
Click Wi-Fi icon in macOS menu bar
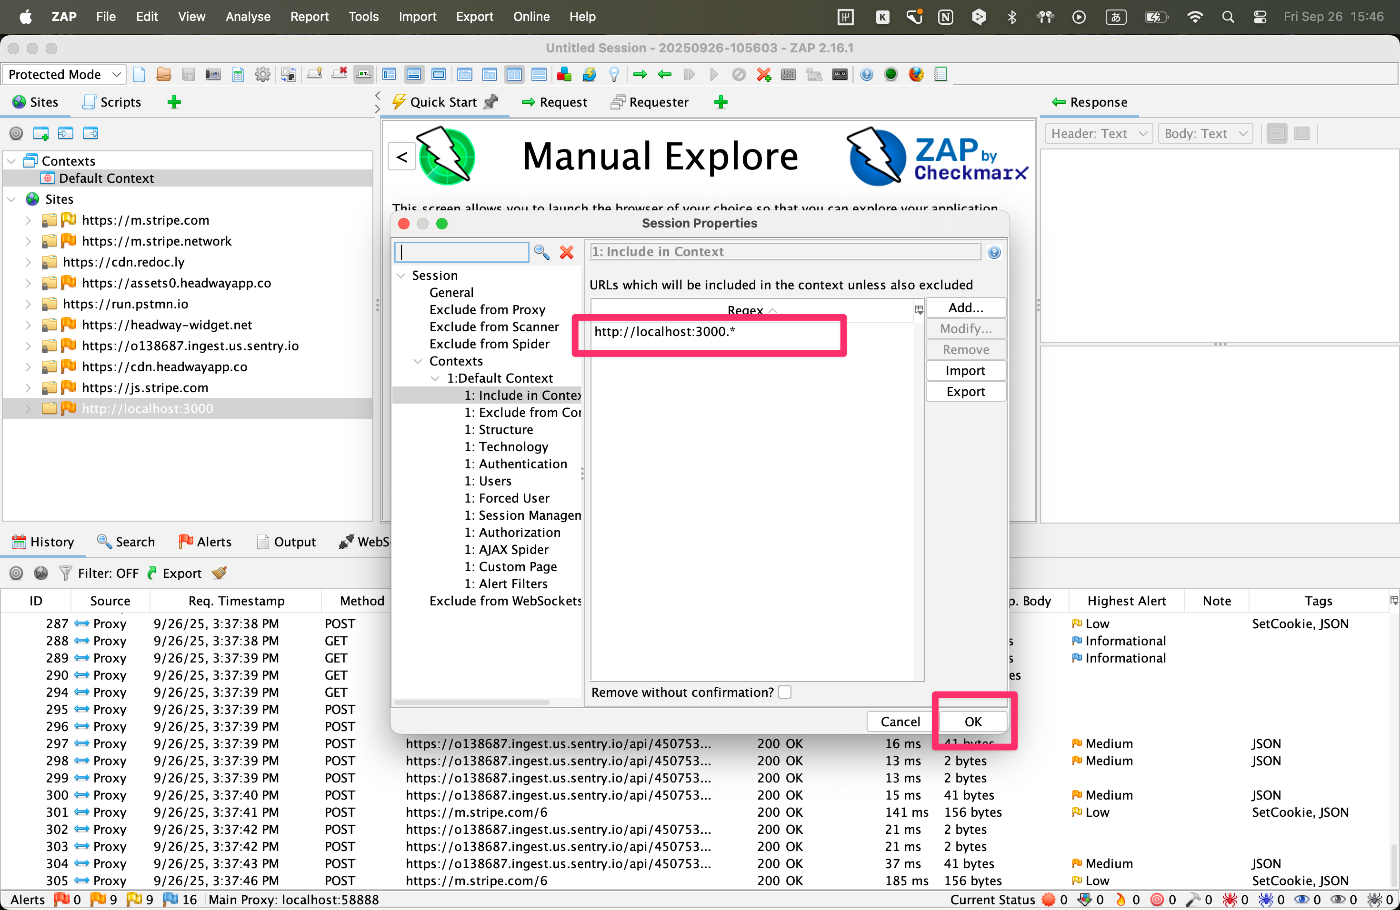[x=1194, y=16]
